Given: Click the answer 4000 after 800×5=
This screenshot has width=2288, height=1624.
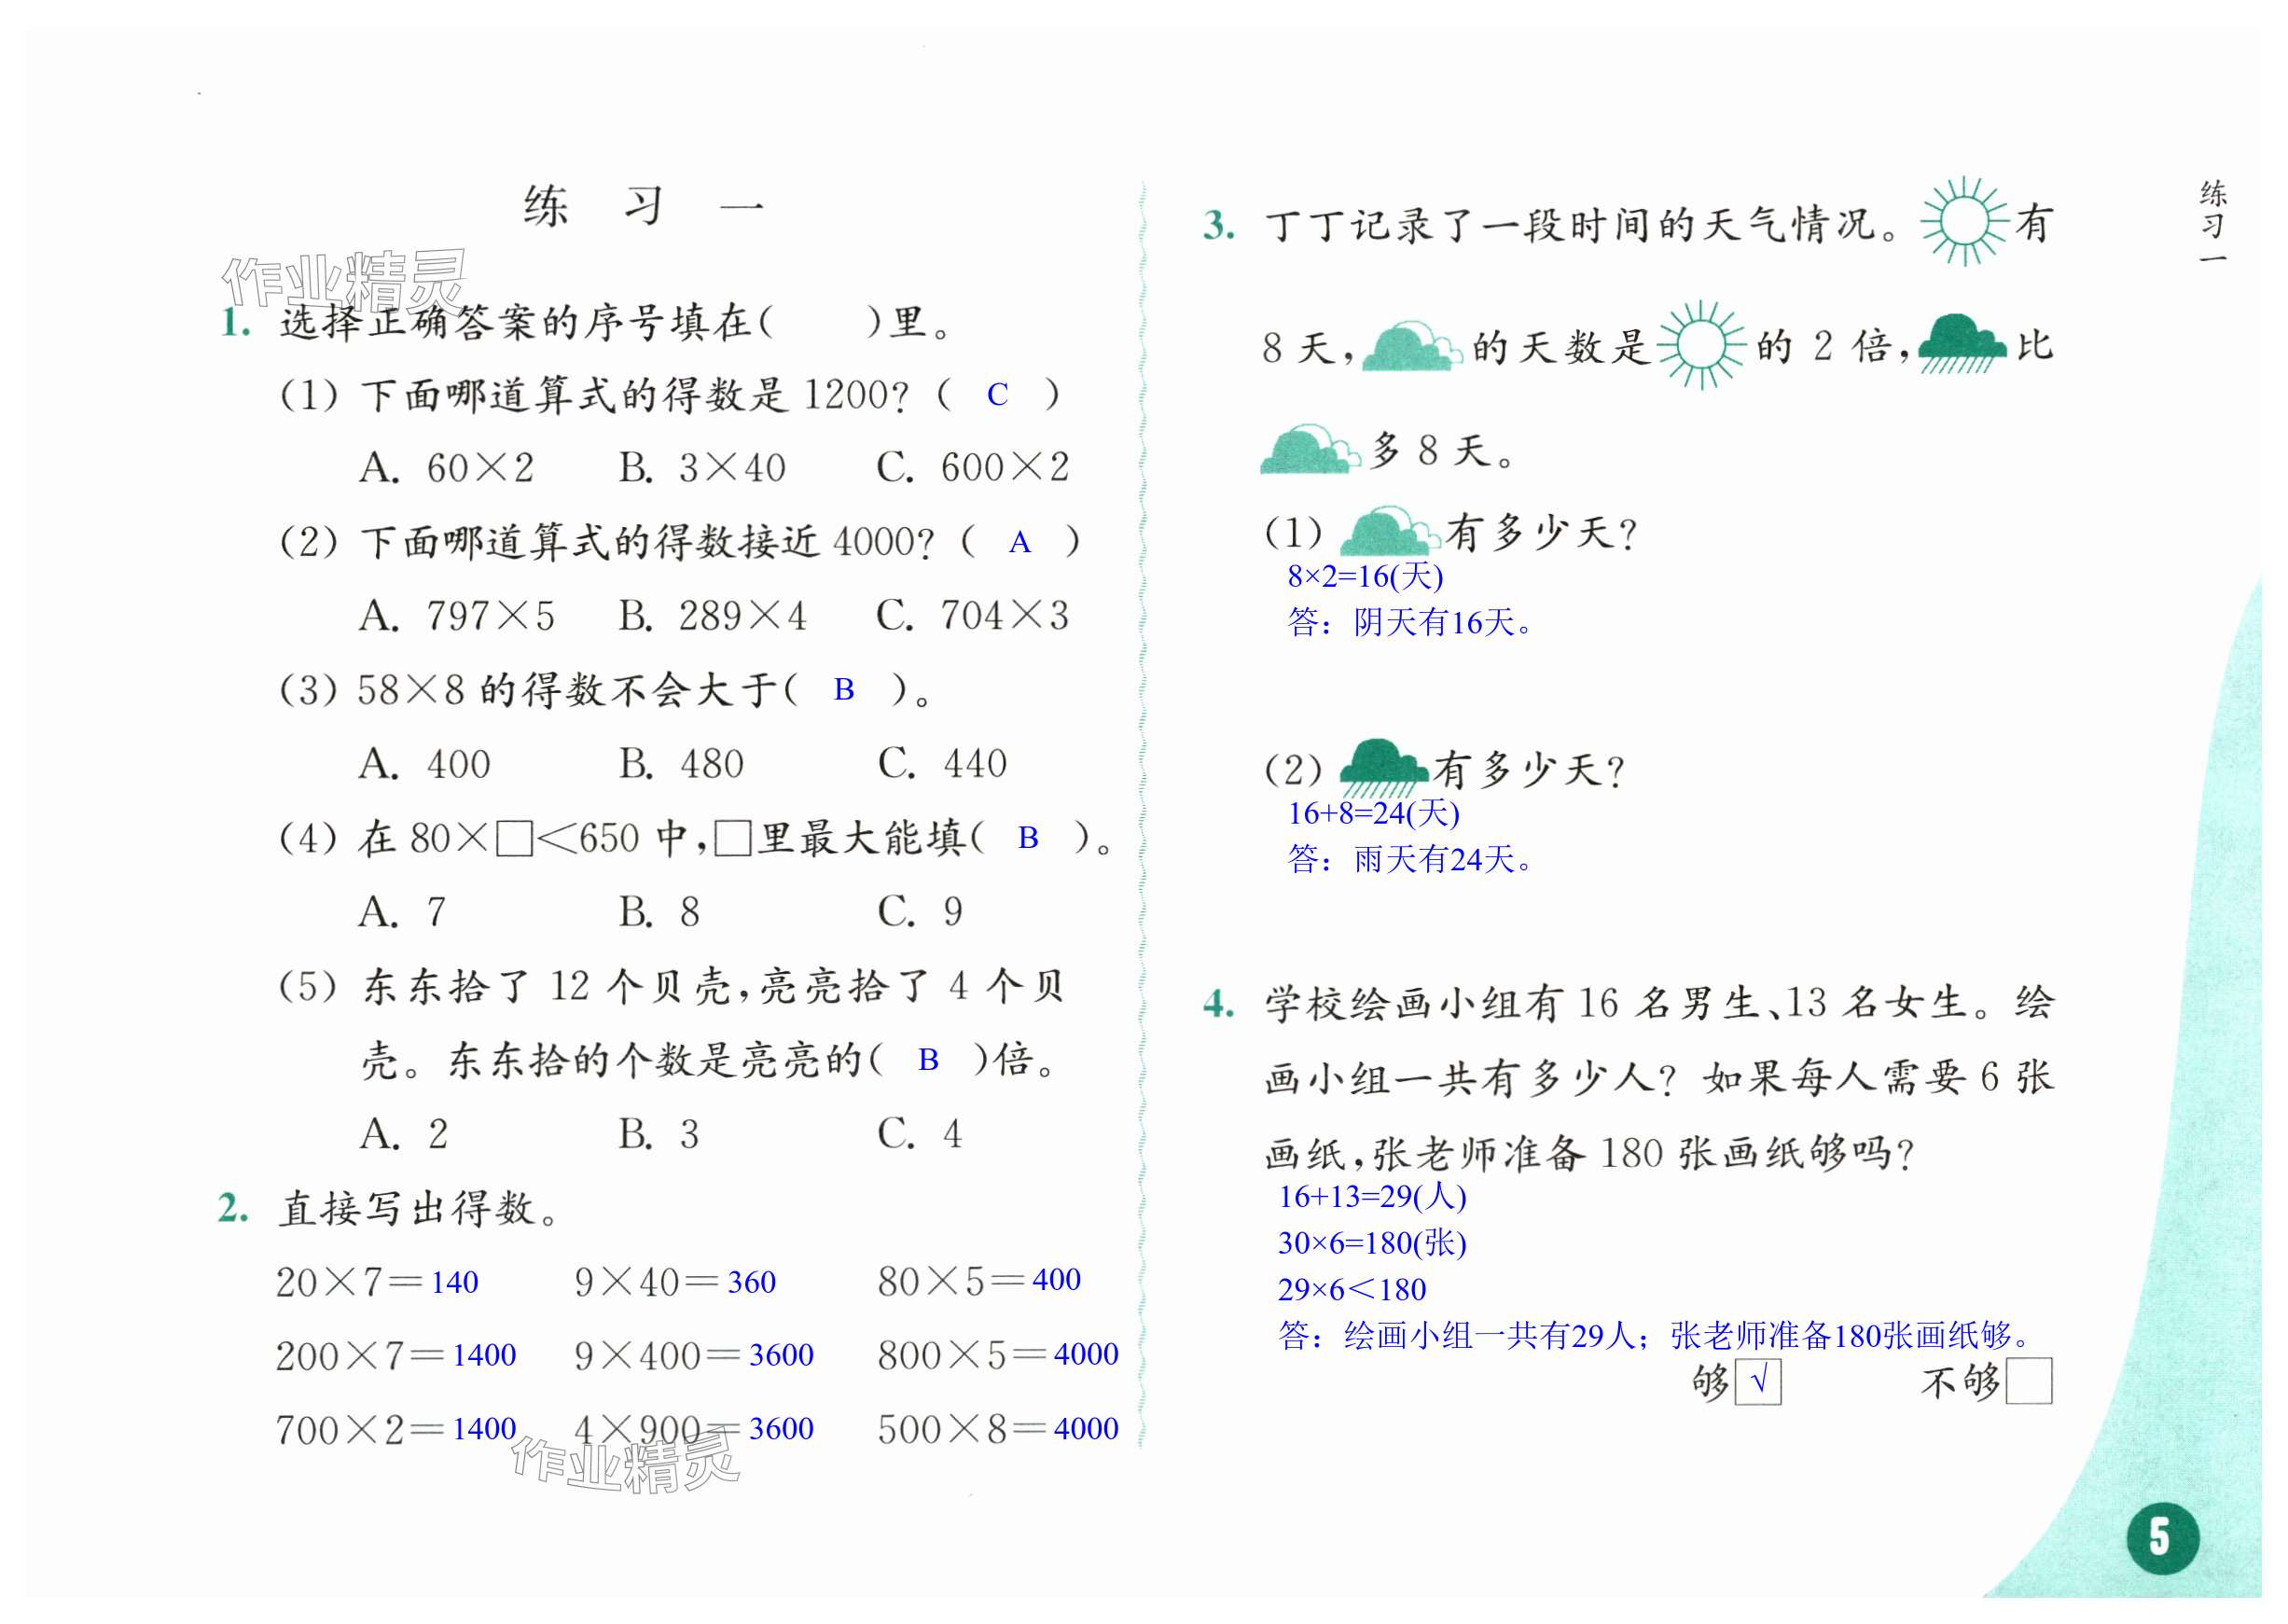Looking at the screenshot, I should pos(1086,1355).
